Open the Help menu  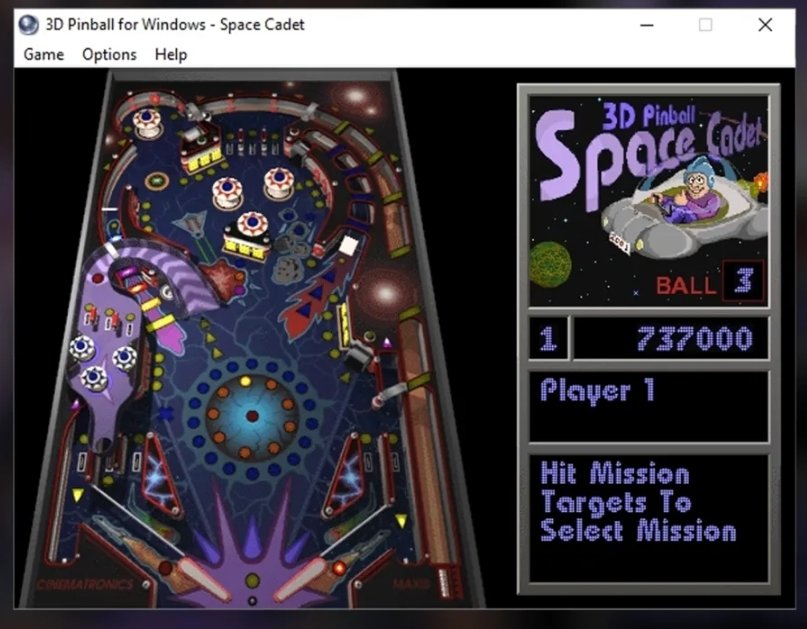[171, 55]
